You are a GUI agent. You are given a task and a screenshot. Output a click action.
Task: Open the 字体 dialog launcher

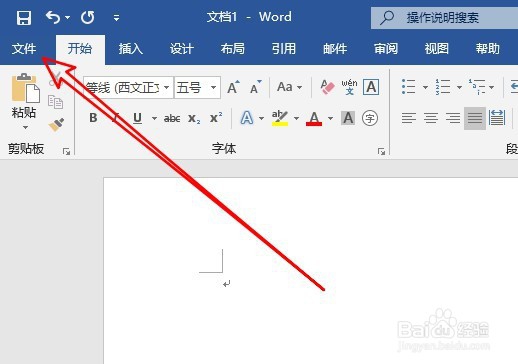(381, 152)
